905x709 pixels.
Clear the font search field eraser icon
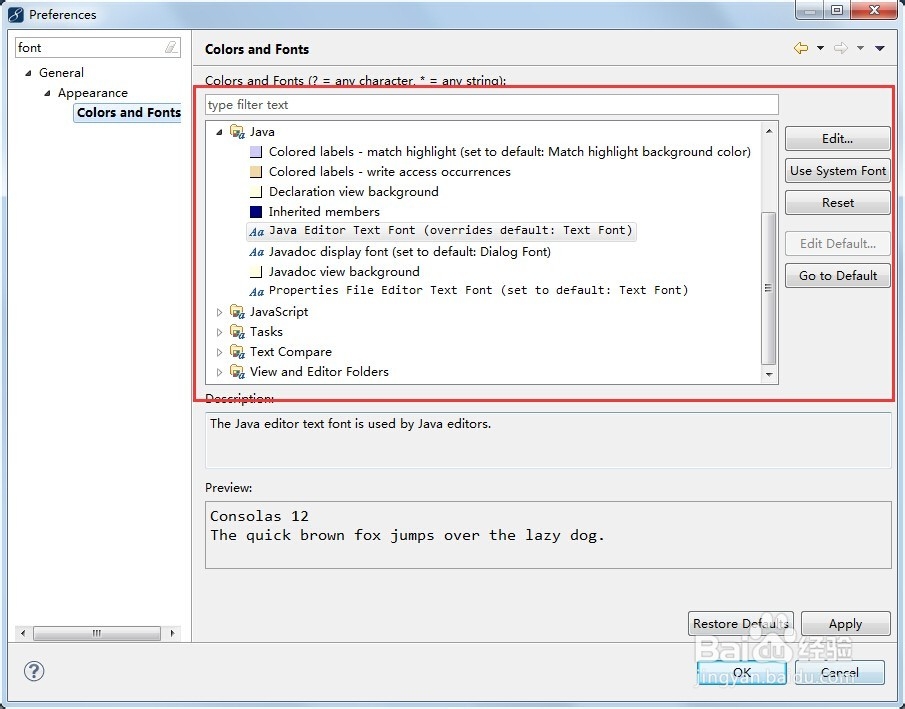[171, 47]
